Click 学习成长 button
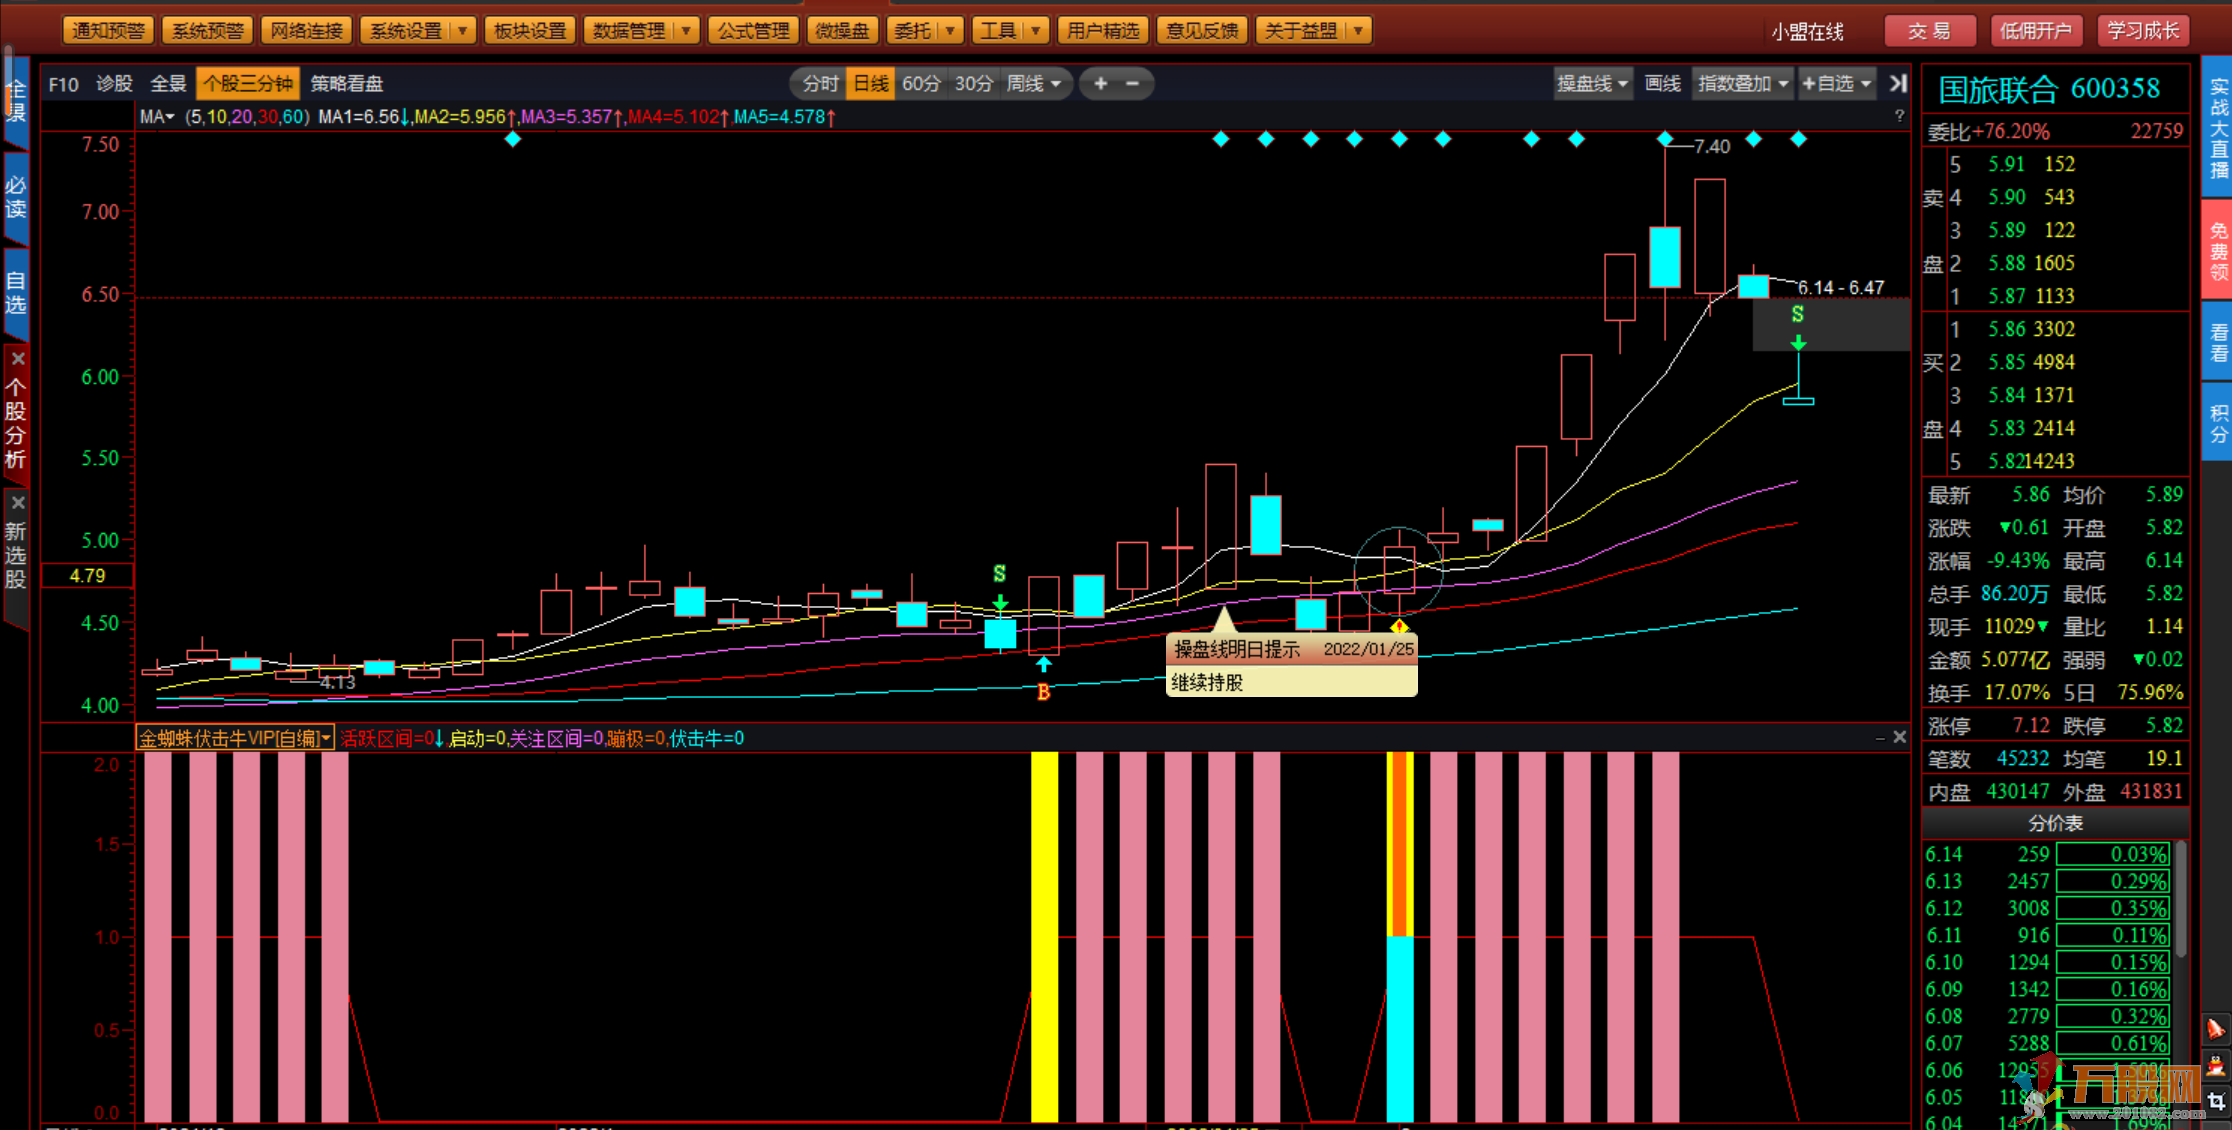 2143,31
